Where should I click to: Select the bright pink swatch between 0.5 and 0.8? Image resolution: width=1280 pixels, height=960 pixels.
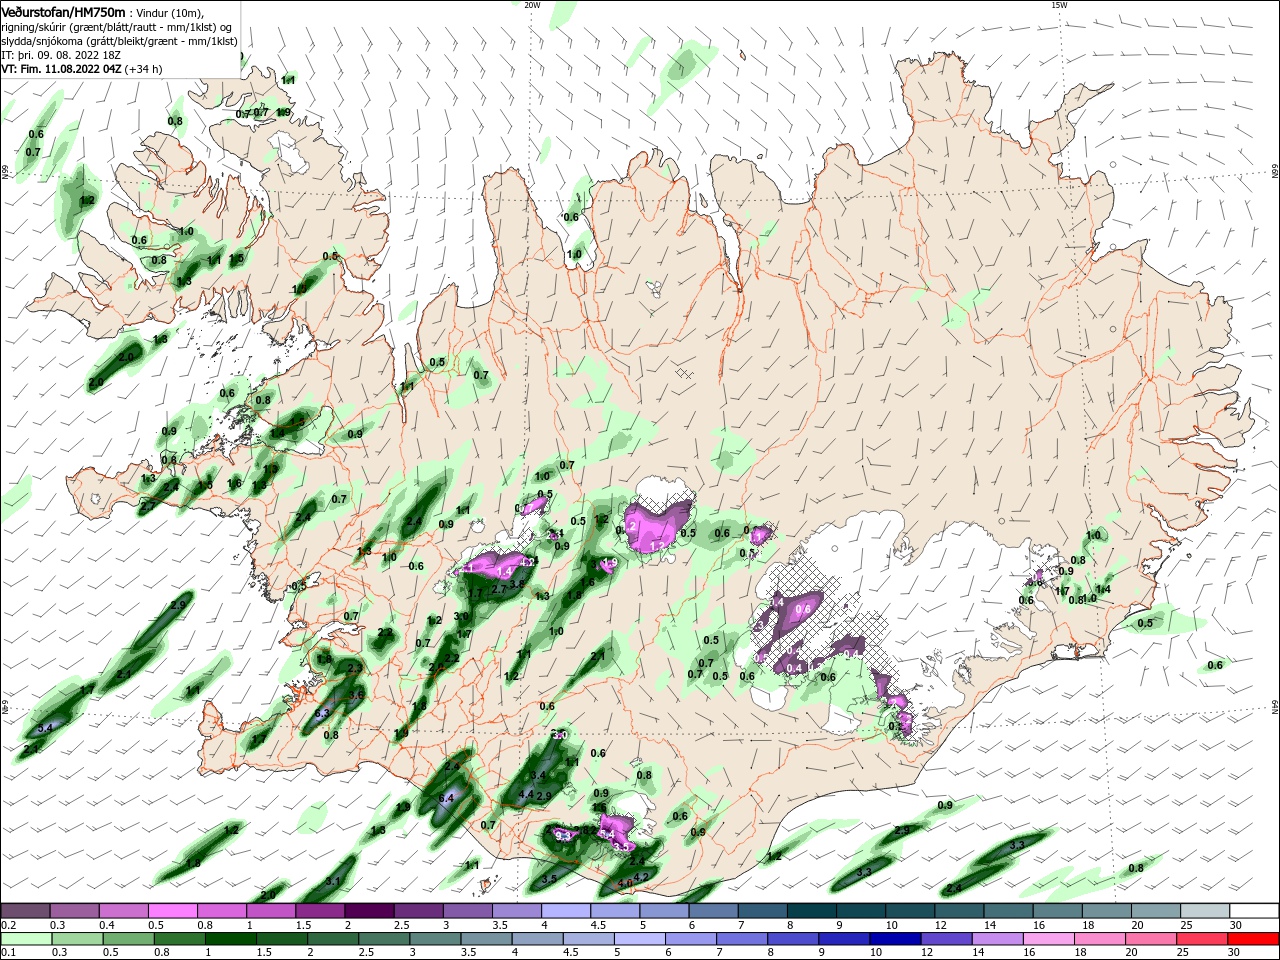[172, 911]
